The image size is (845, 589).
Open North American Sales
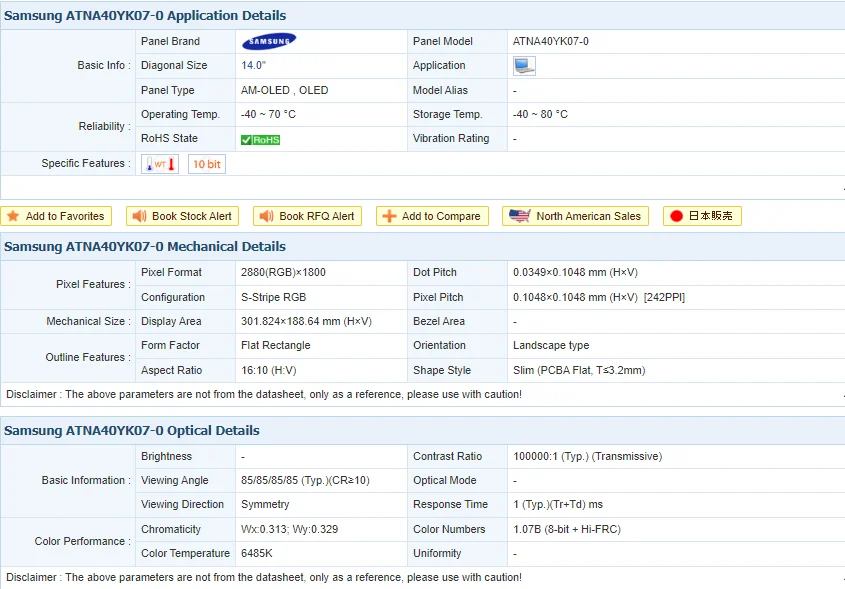[x=576, y=216]
